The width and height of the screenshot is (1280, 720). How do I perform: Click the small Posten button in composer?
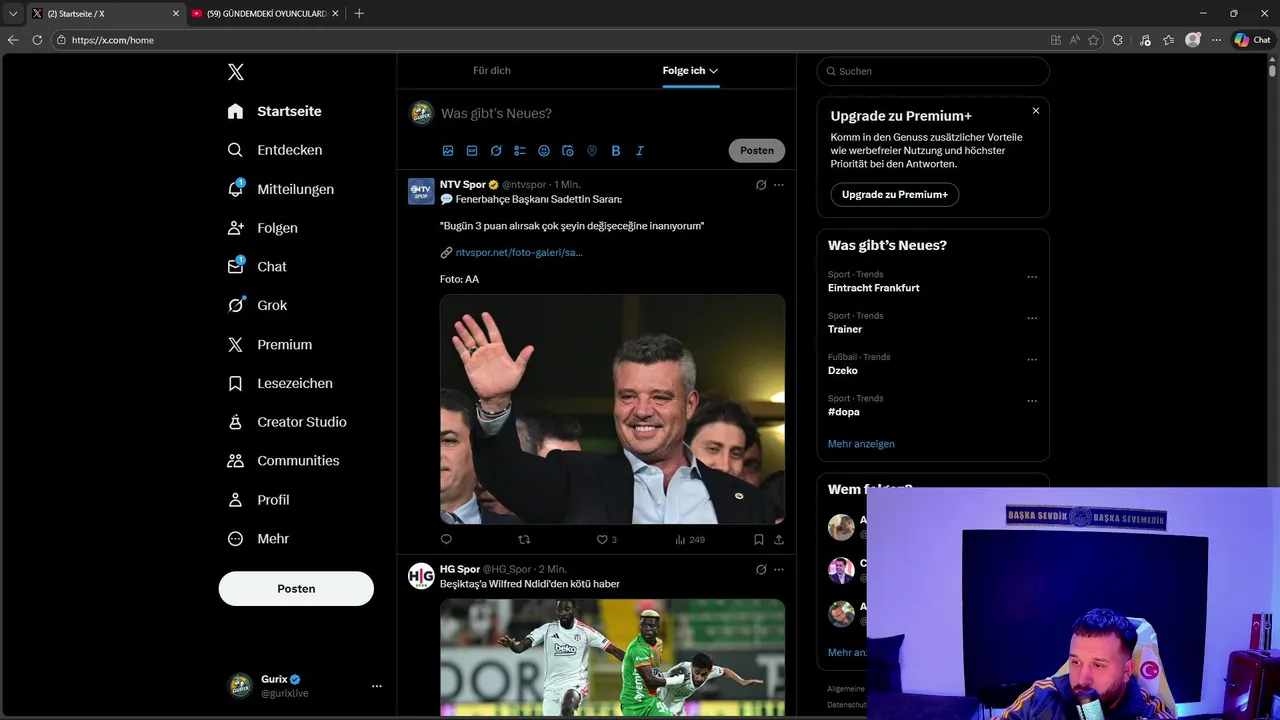click(x=757, y=151)
